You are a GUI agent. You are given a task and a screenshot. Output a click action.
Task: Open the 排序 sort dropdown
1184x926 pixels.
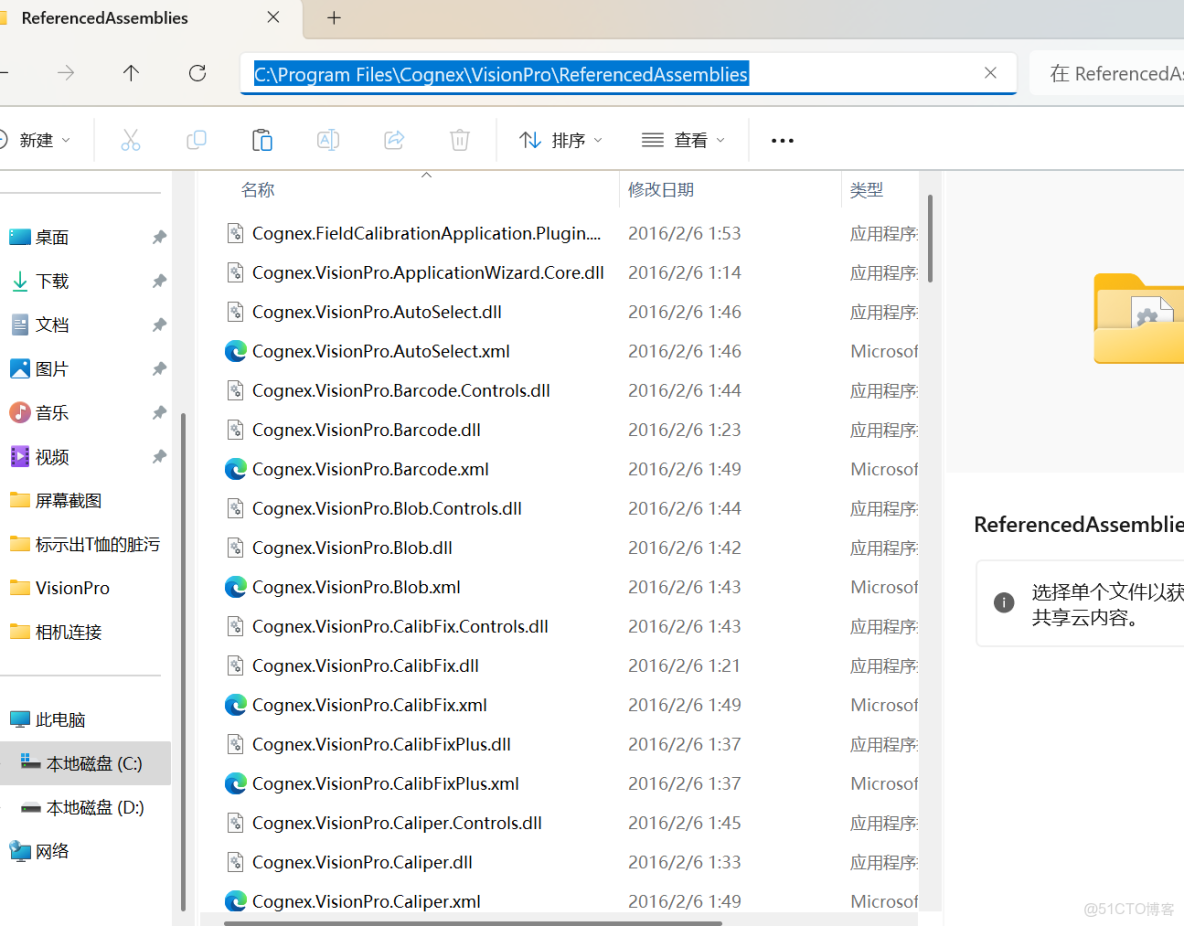coord(560,140)
